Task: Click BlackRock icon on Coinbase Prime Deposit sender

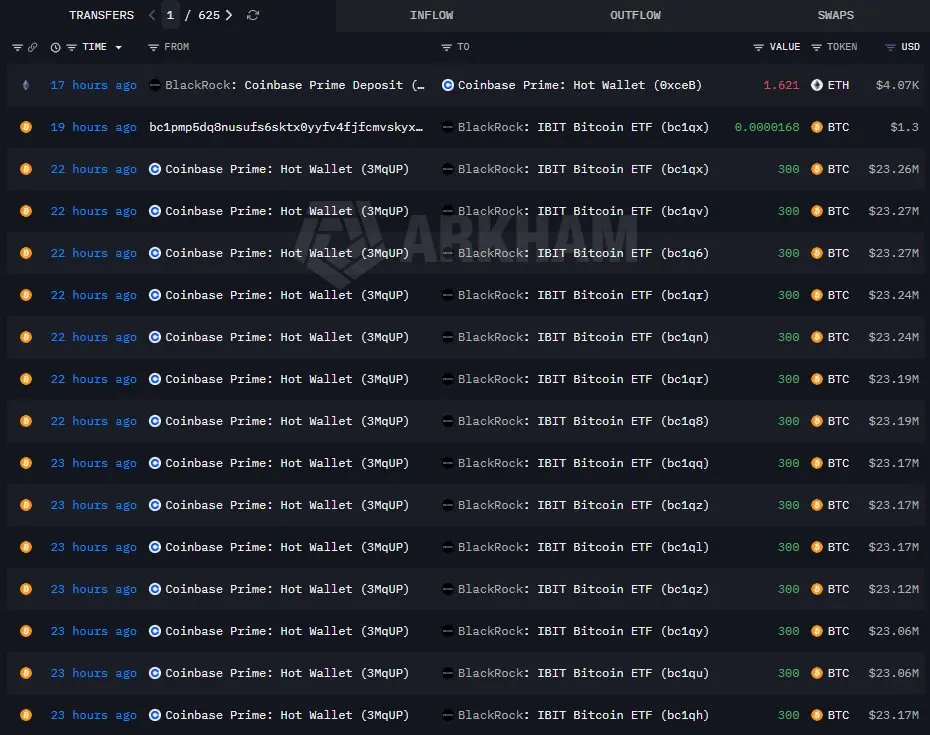Action: [x=155, y=85]
